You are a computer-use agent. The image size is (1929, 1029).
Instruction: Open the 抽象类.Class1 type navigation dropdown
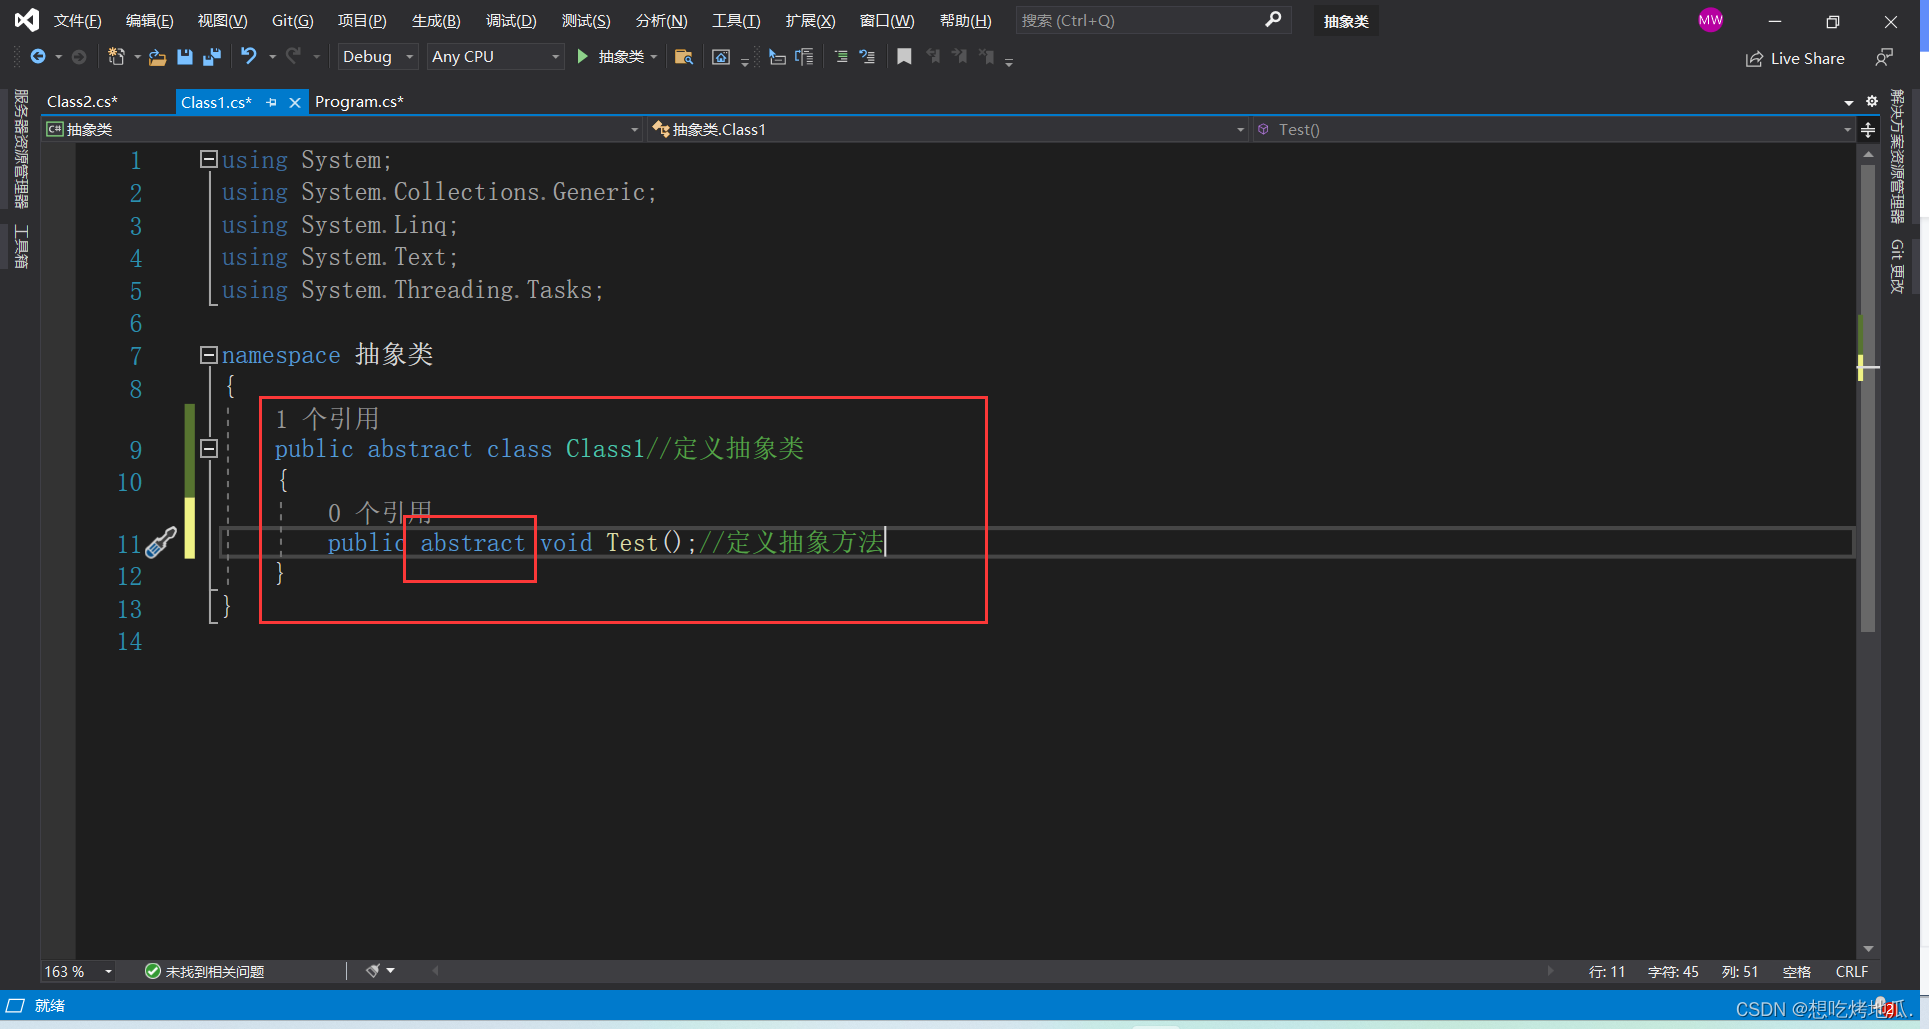coord(948,130)
